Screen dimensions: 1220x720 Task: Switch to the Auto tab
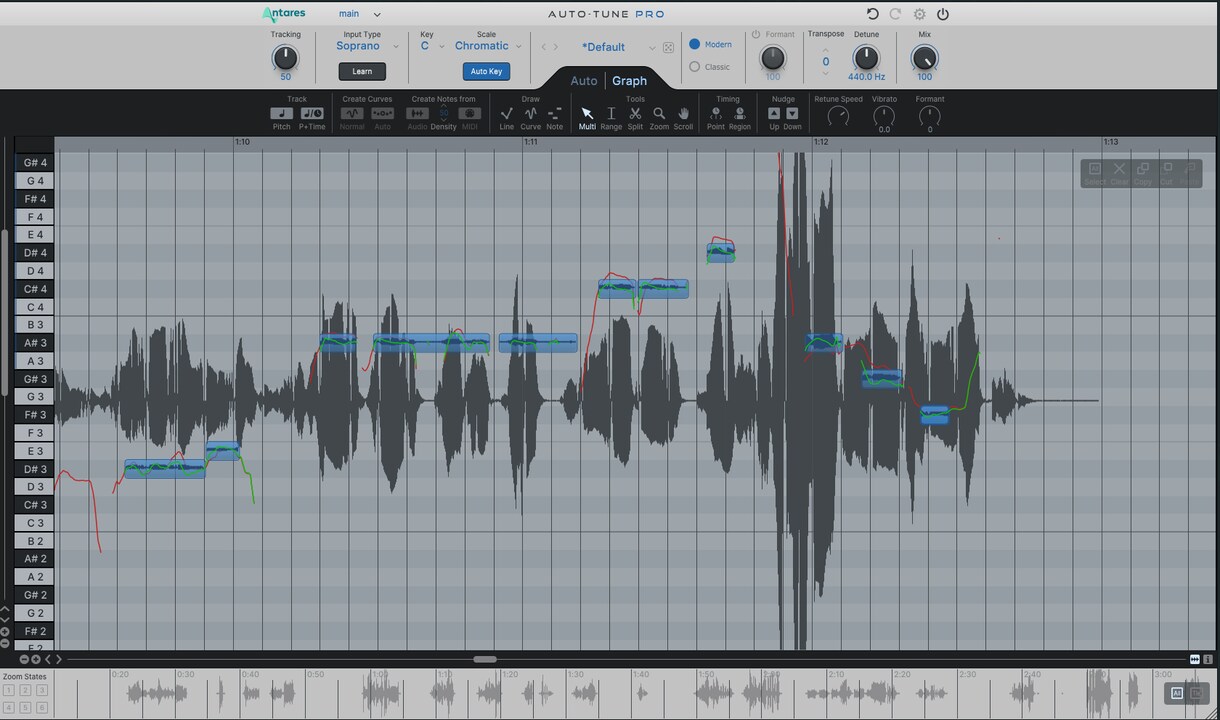tap(583, 81)
